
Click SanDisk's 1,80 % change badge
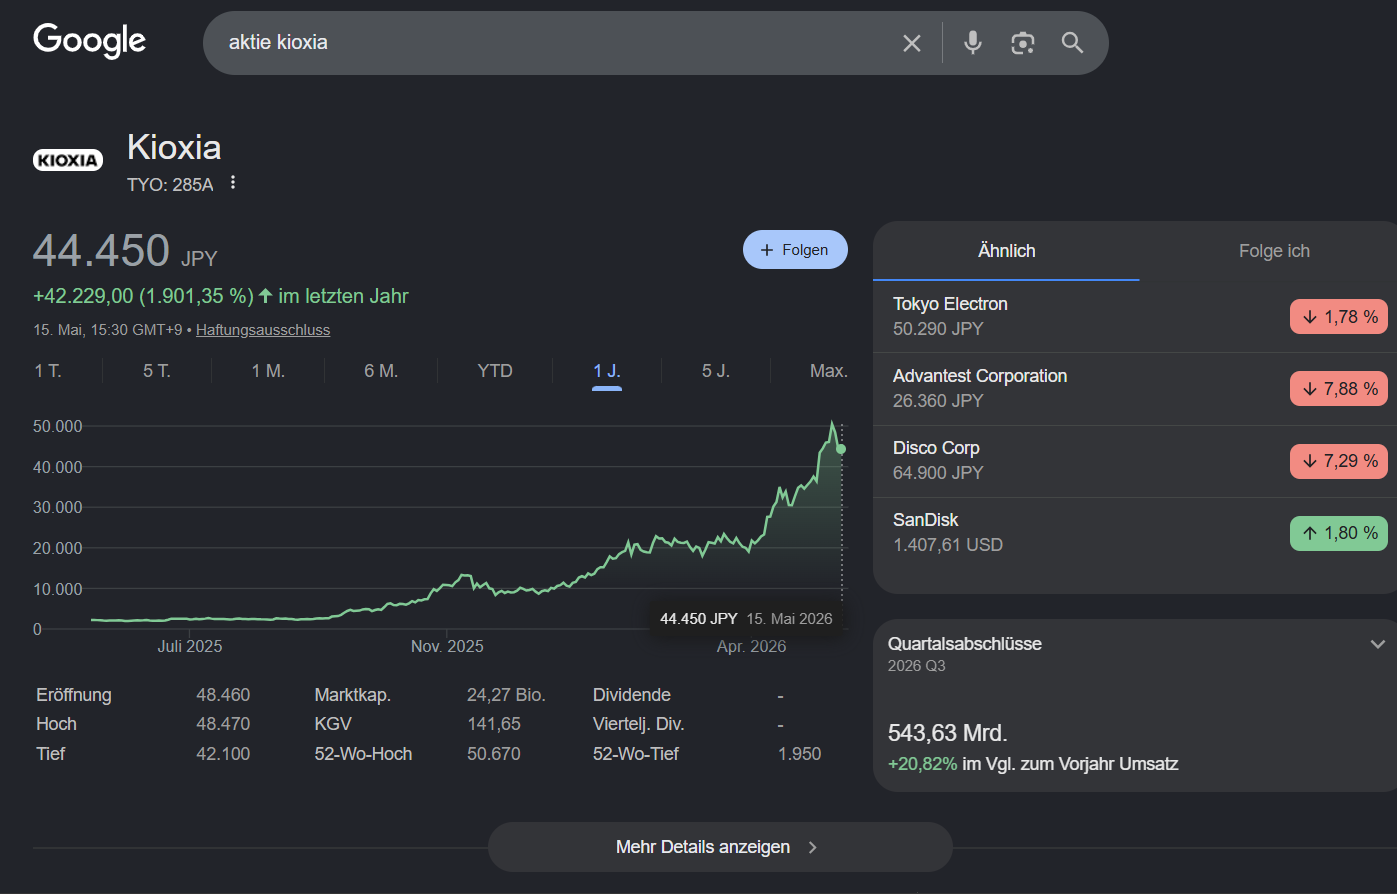[x=1339, y=533]
